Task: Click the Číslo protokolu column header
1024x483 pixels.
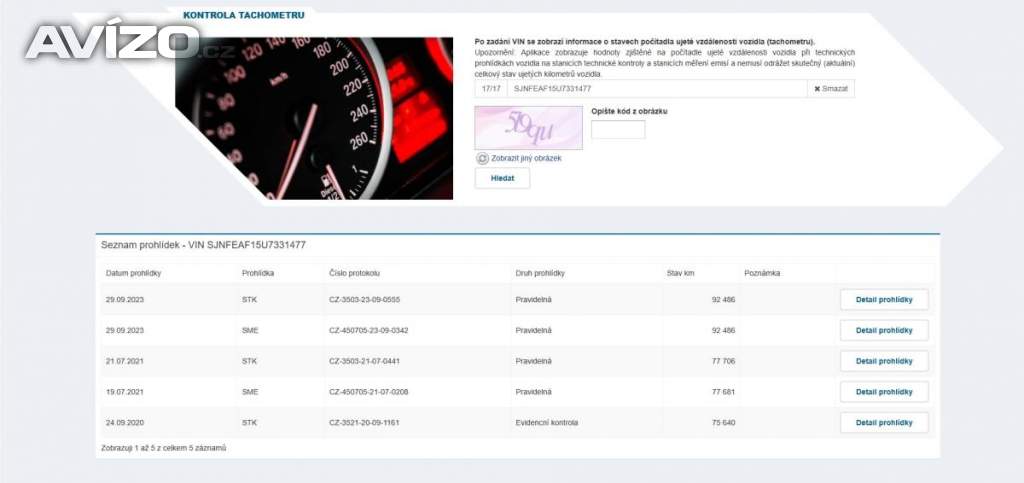Action: [354, 273]
